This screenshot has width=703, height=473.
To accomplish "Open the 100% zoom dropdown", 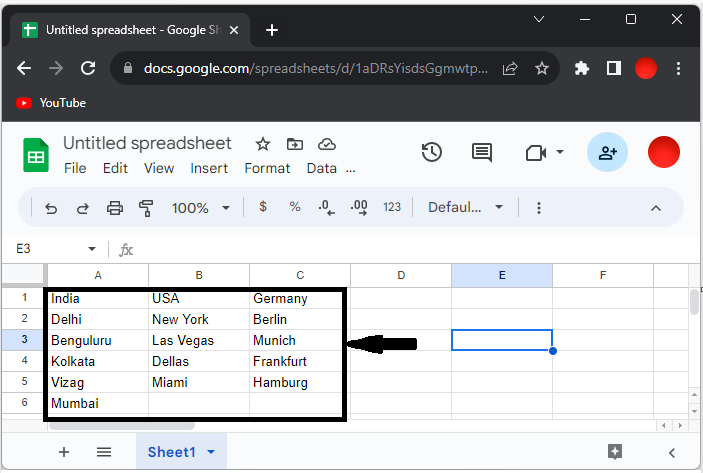I will (201, 208).
